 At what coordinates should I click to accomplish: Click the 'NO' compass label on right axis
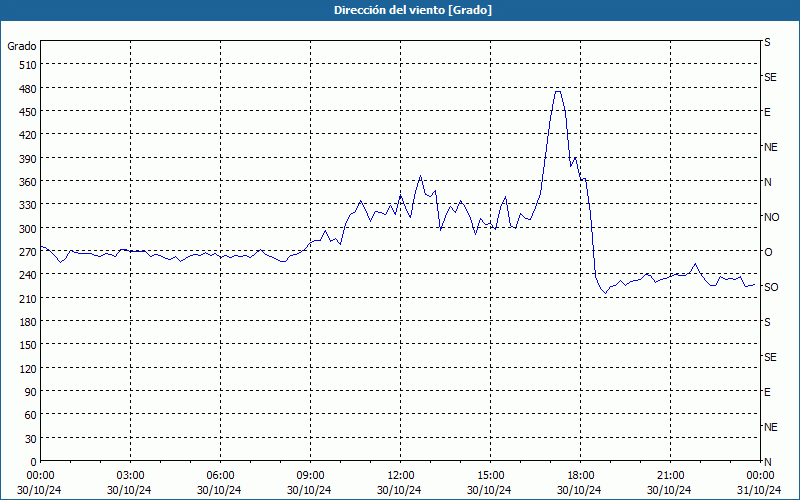click(x=771, y=217)
